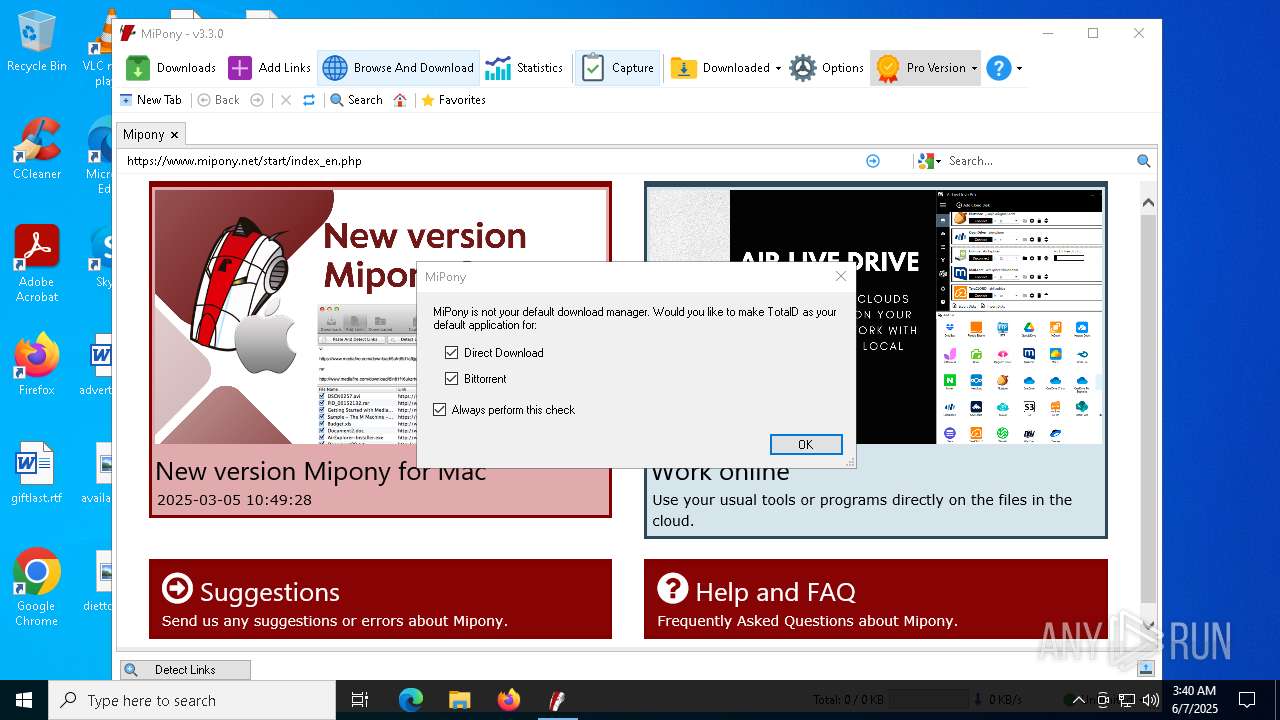Image resolution: width=1280 pixels, height=720 pixels.
Task: Open Firefox from taskbar
Action: click(508, 700)
